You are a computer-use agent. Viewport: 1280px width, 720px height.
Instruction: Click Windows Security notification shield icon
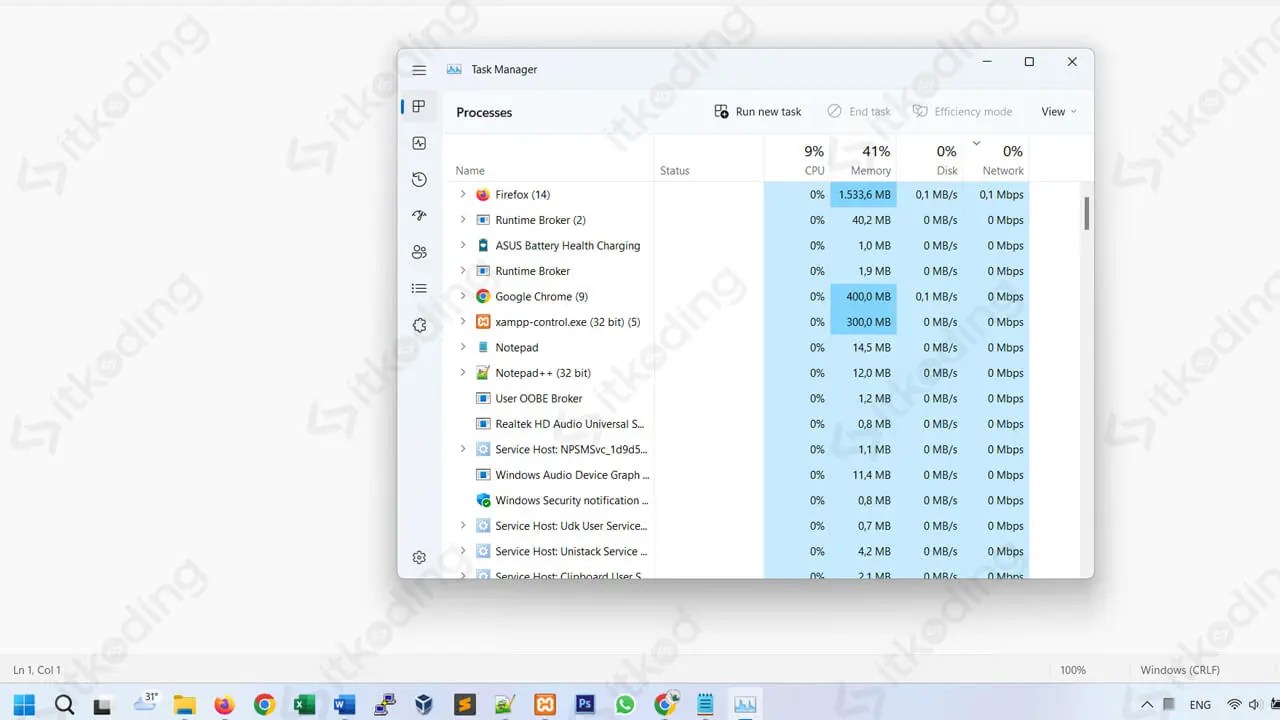coord(483,500)
